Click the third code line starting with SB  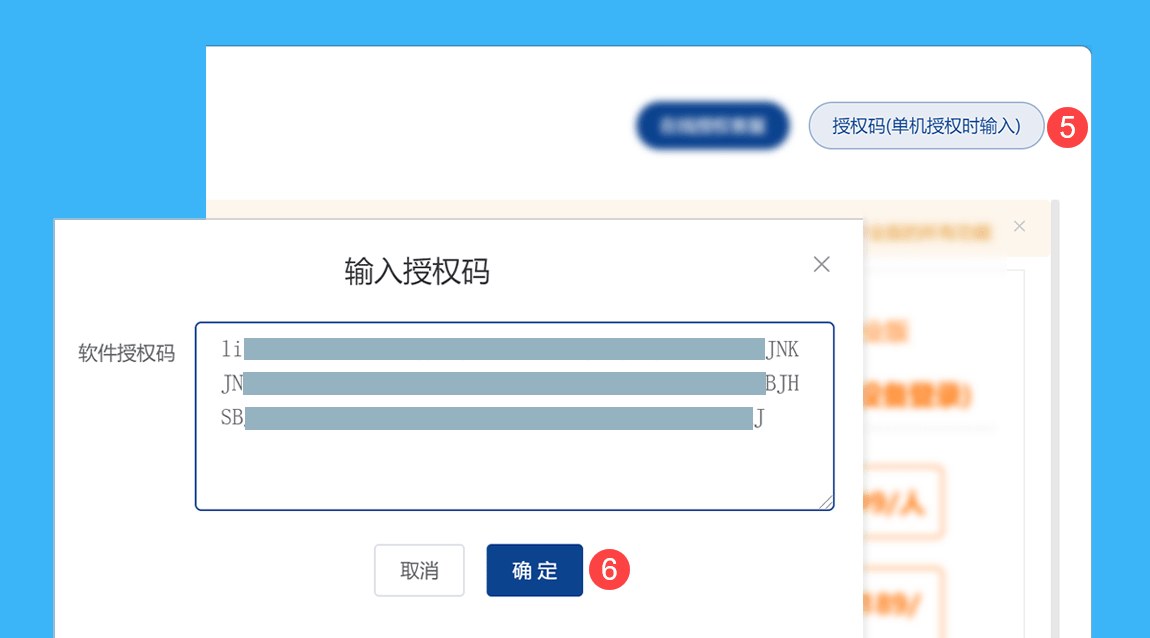point(492,418)
